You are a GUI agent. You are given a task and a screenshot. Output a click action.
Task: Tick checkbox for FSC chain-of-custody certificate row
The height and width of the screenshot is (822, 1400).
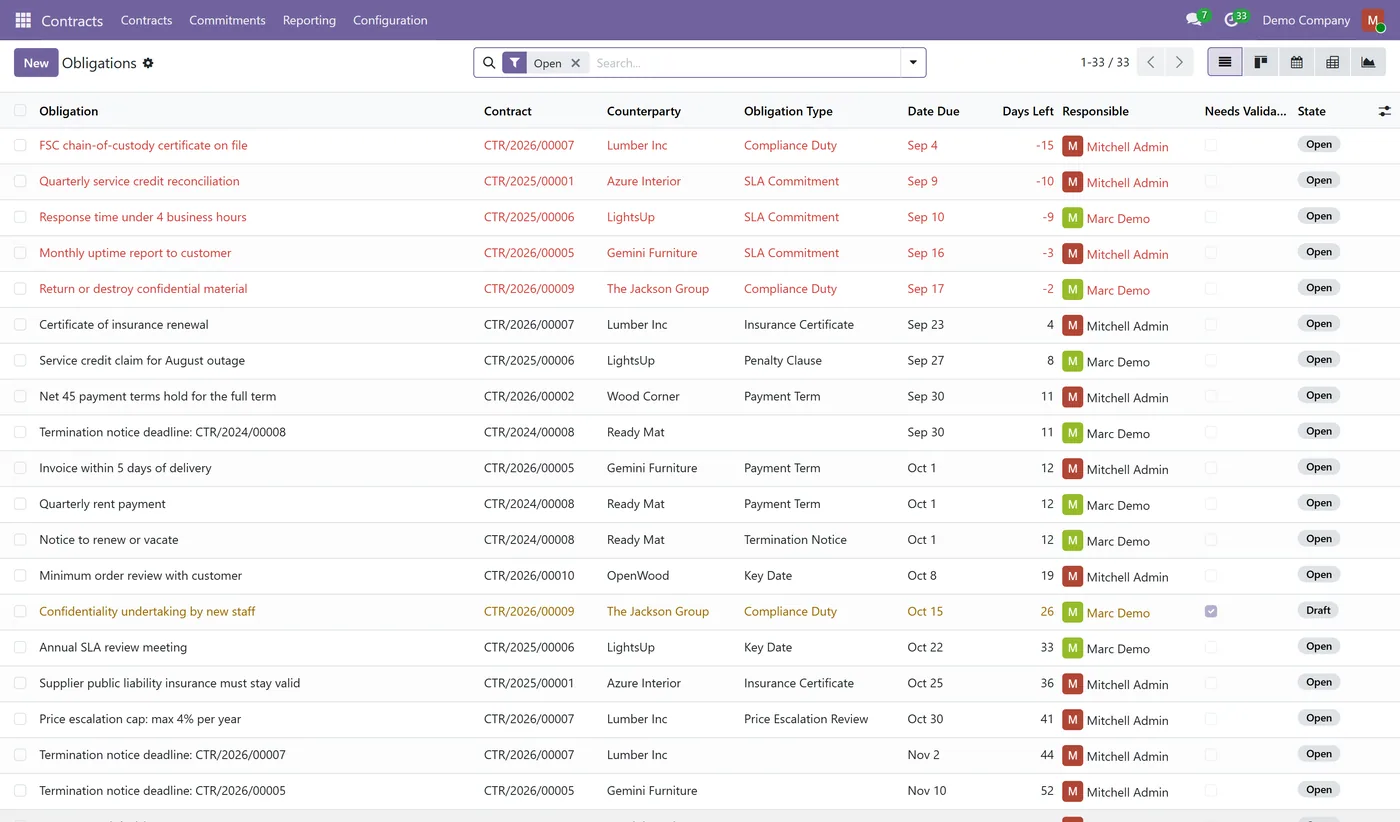[20, 145]
